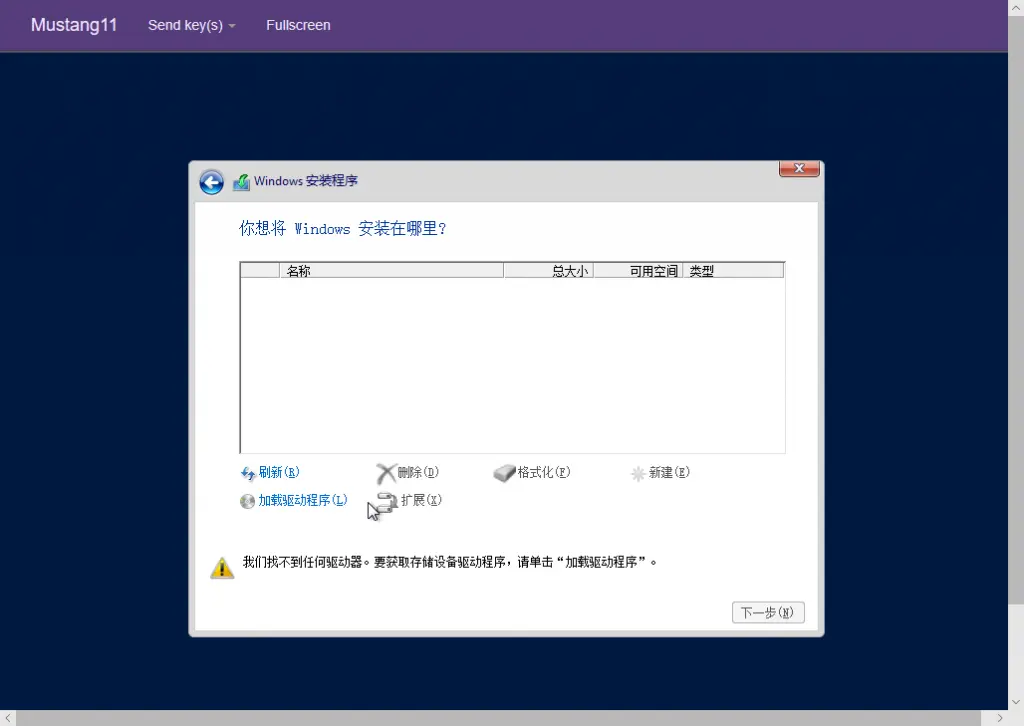Click the horizontal scrollbar right arrow
This screenshot has height=726, width=1024.
pos(1000,718)
